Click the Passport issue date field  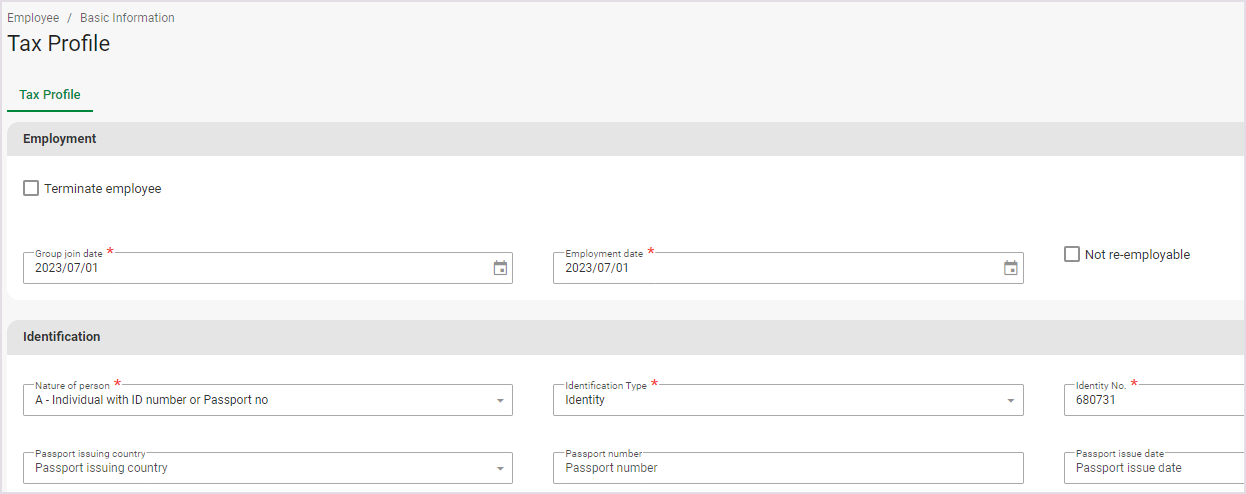(x=1150, y=468)
